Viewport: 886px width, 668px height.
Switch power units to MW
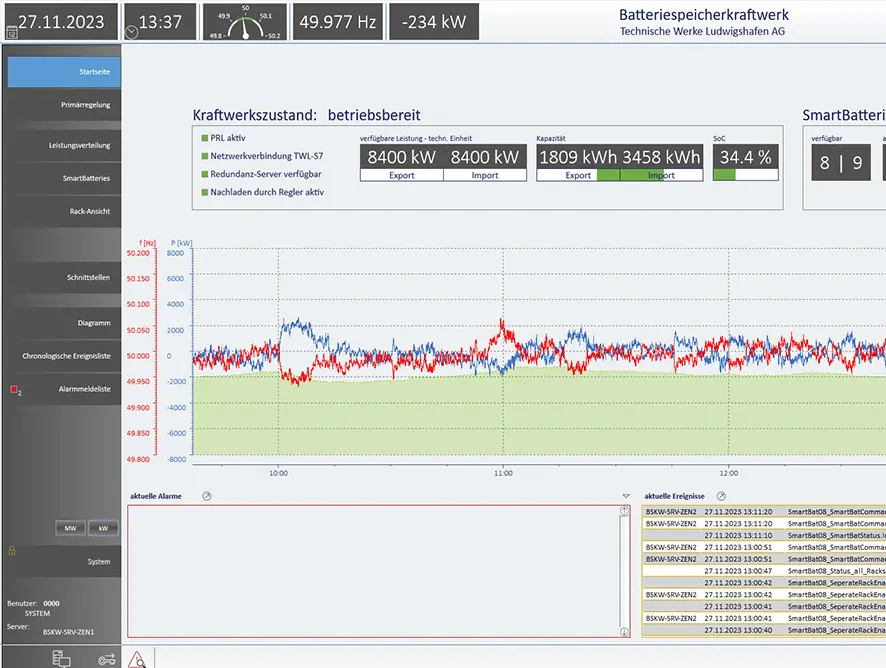(70, 528)
